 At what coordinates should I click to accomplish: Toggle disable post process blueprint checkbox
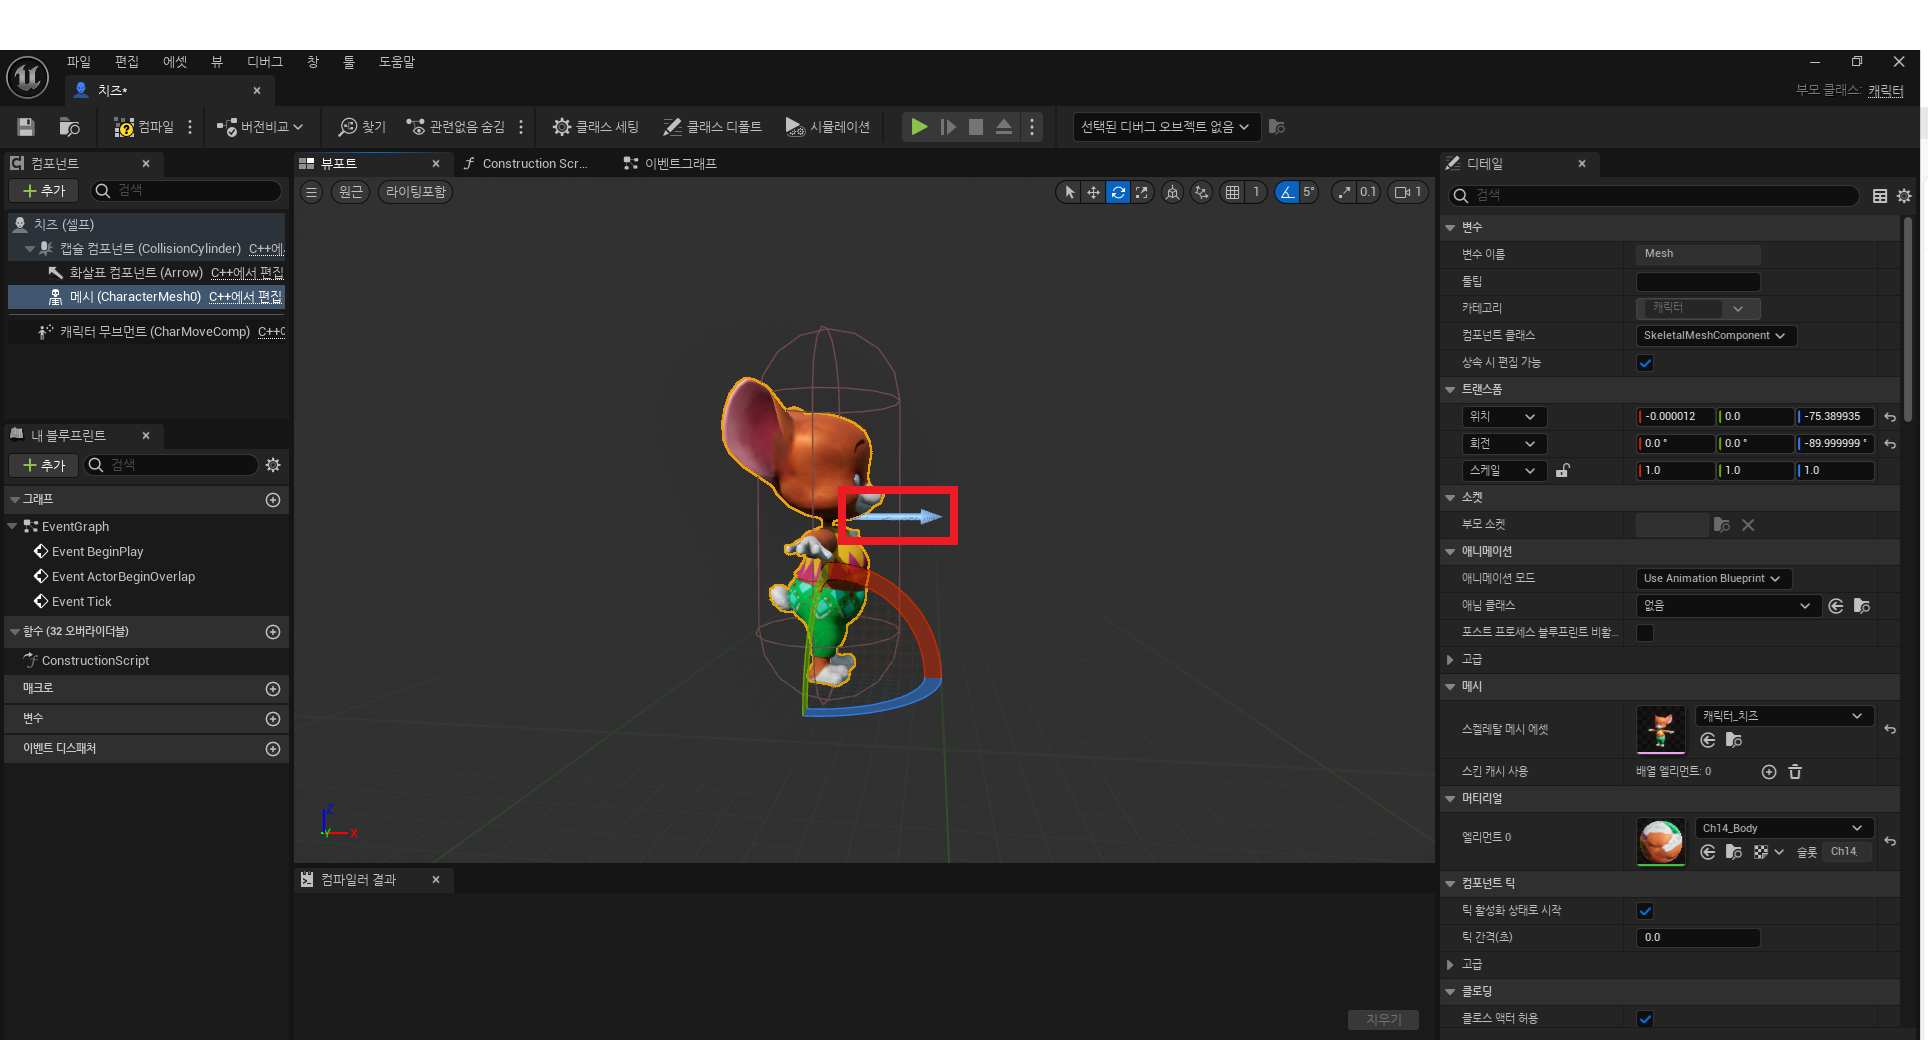click(x=1645, y=633)
